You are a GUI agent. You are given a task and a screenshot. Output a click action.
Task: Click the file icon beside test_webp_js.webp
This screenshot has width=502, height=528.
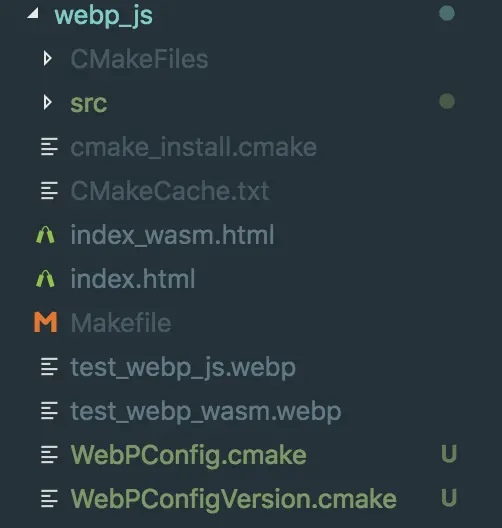(49, 367)
